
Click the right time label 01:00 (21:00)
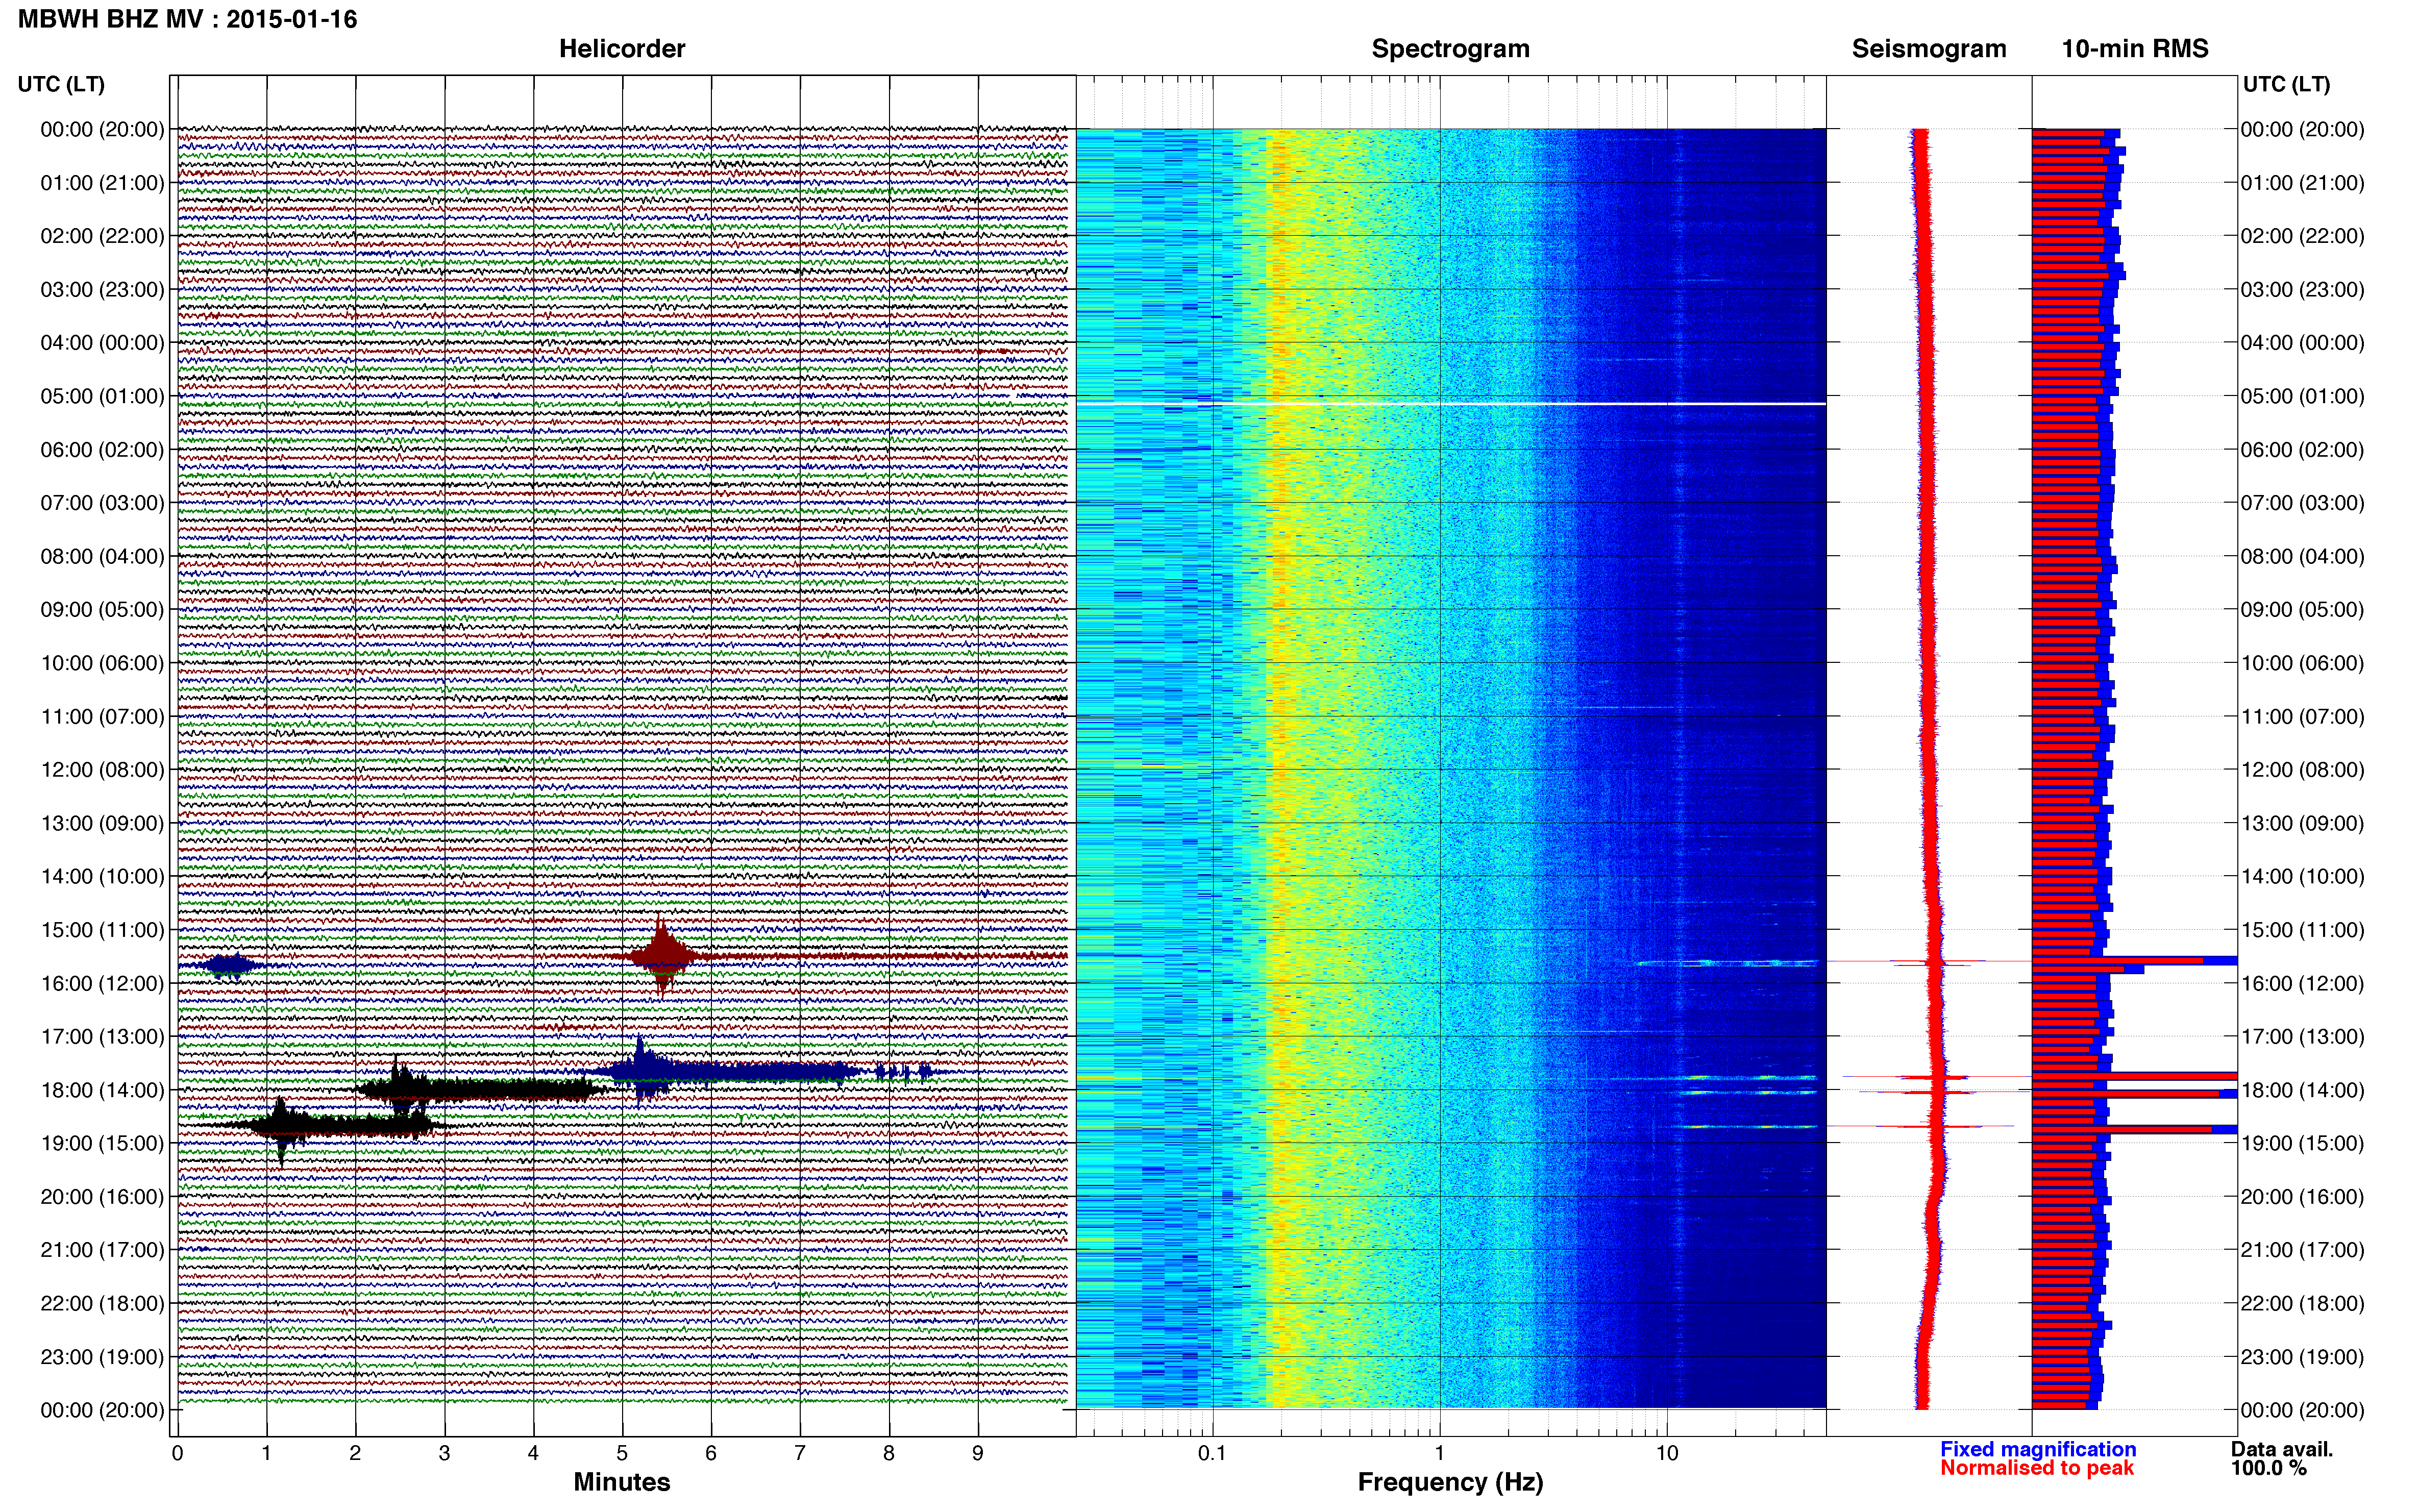(2302, 183)
